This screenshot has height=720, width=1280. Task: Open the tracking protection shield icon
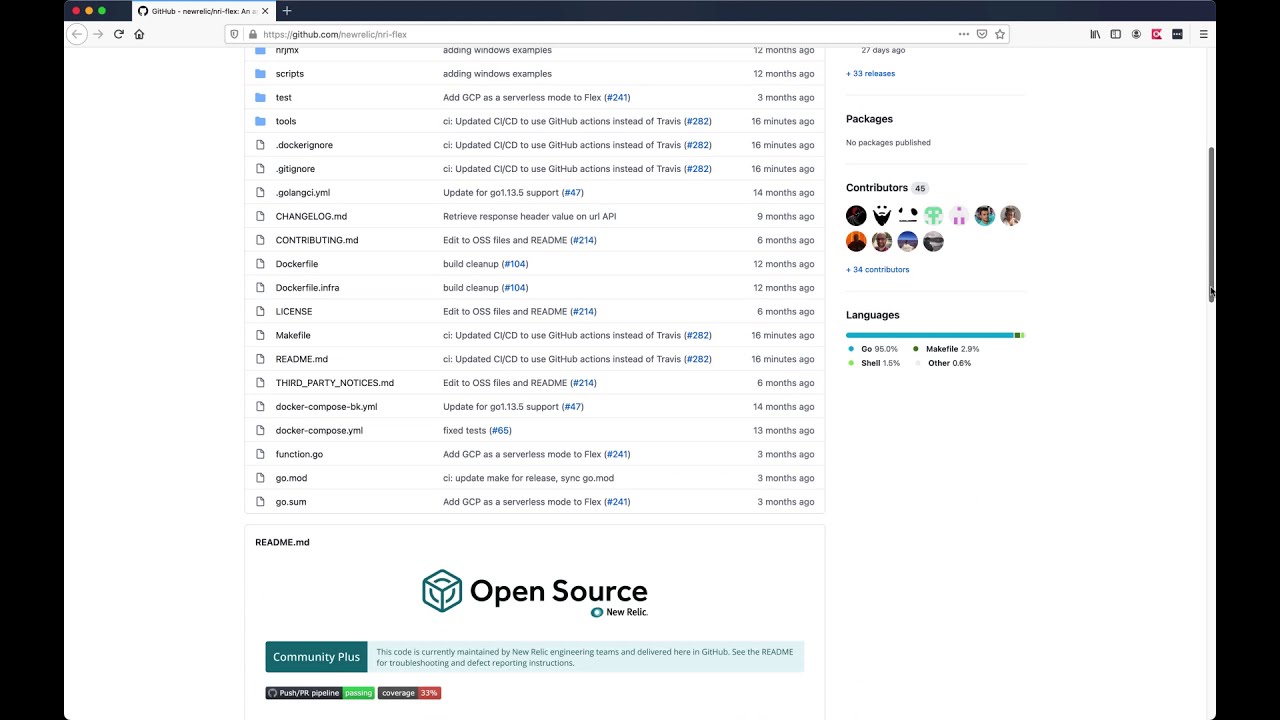coord(235,34)
